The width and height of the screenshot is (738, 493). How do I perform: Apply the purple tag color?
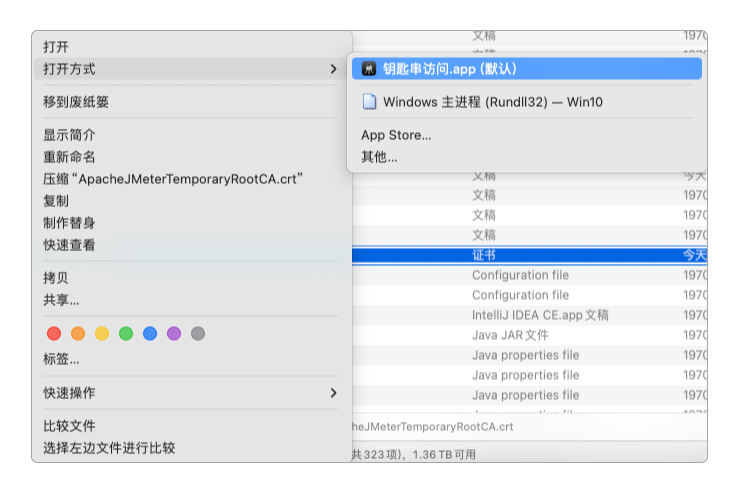point(174,333)
